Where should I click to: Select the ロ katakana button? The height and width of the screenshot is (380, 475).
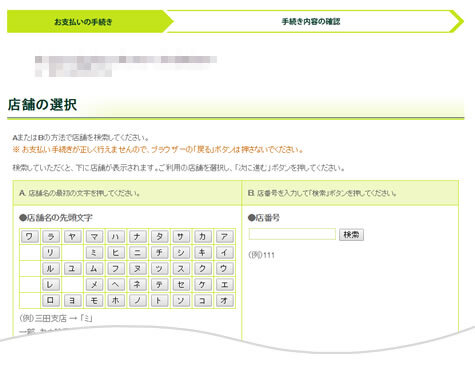[51, 301]
